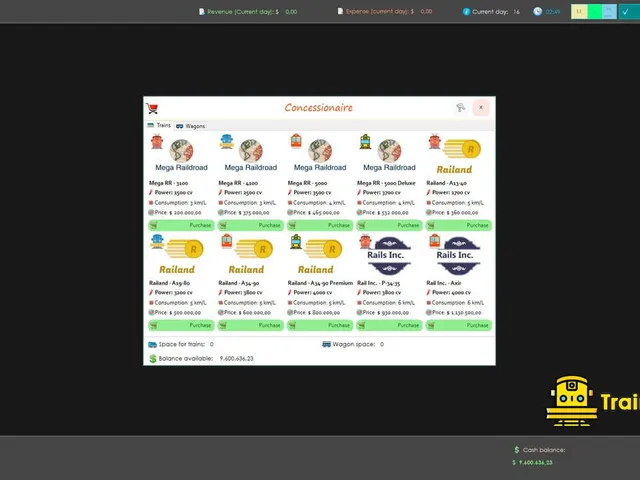Click the Price $ 800 000,00 text
The width and height of the screenshot is (640, 480).
(316, 312)
